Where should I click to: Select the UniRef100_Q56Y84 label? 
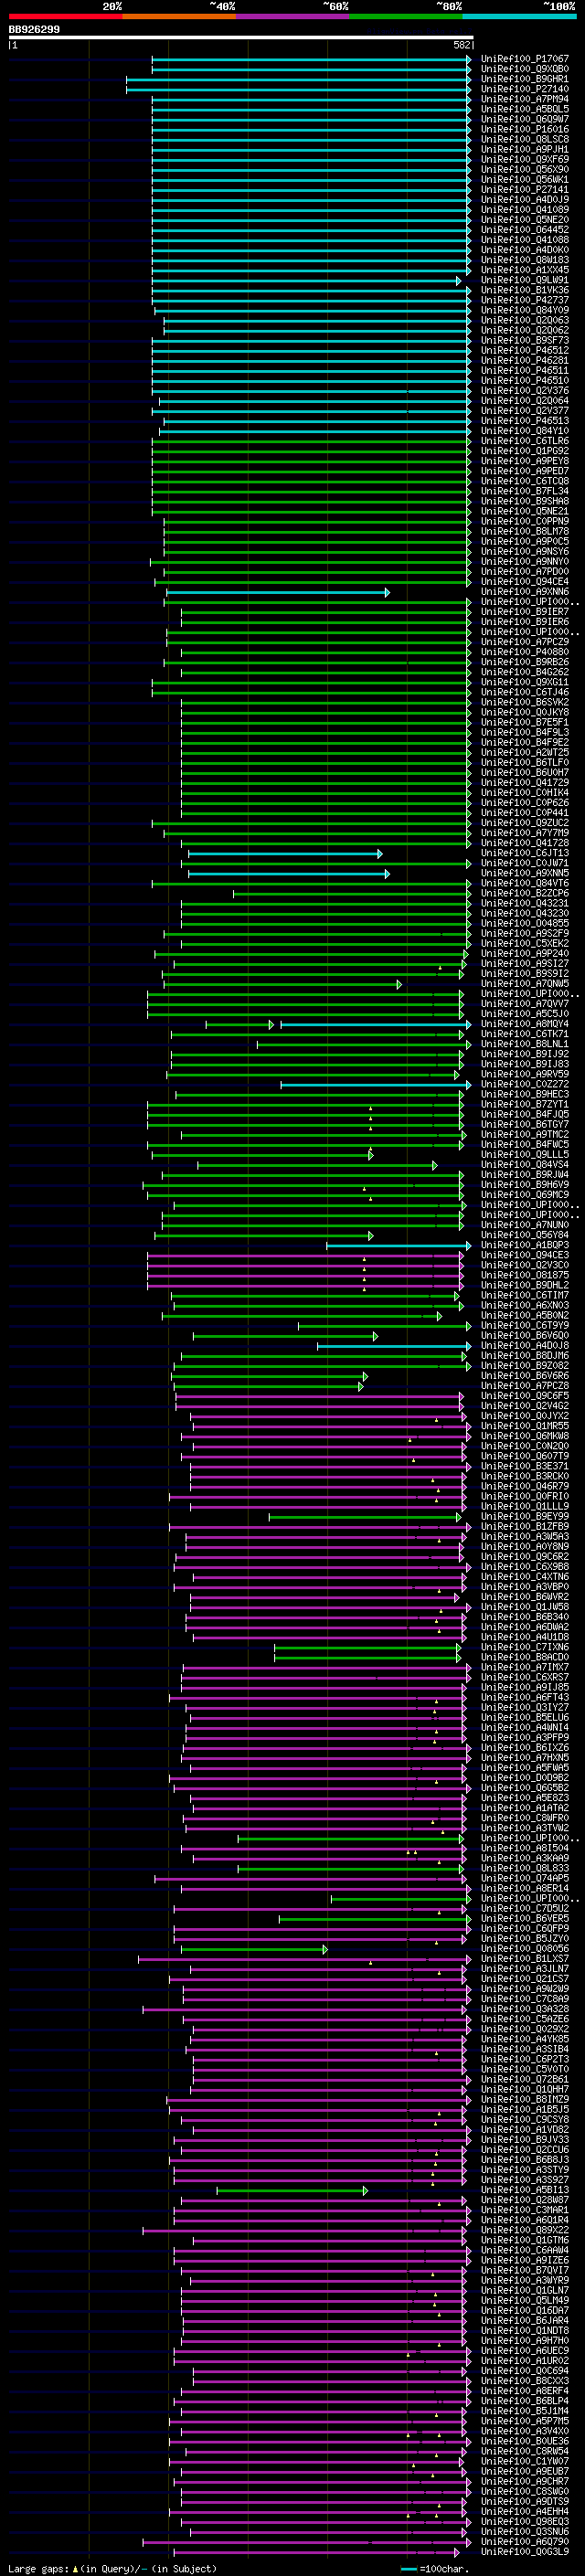click(x=525, y=1235)
